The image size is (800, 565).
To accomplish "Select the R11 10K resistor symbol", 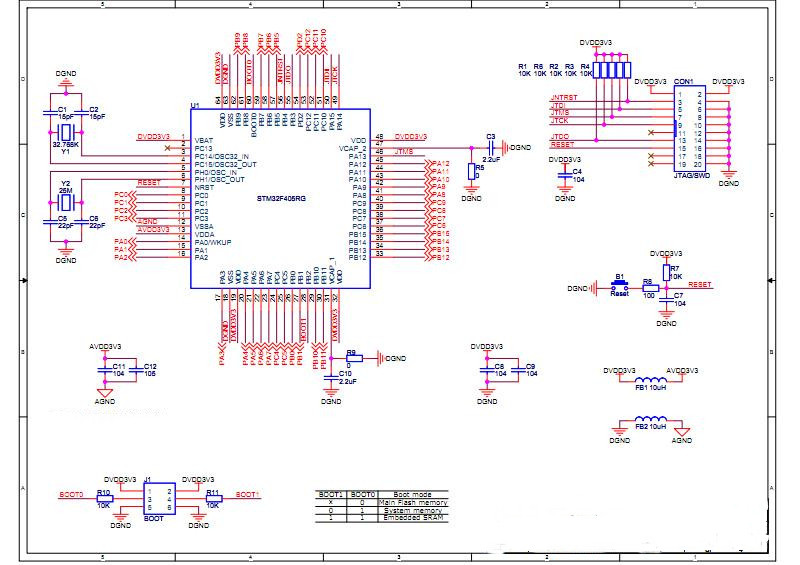I will click(214, 499).
